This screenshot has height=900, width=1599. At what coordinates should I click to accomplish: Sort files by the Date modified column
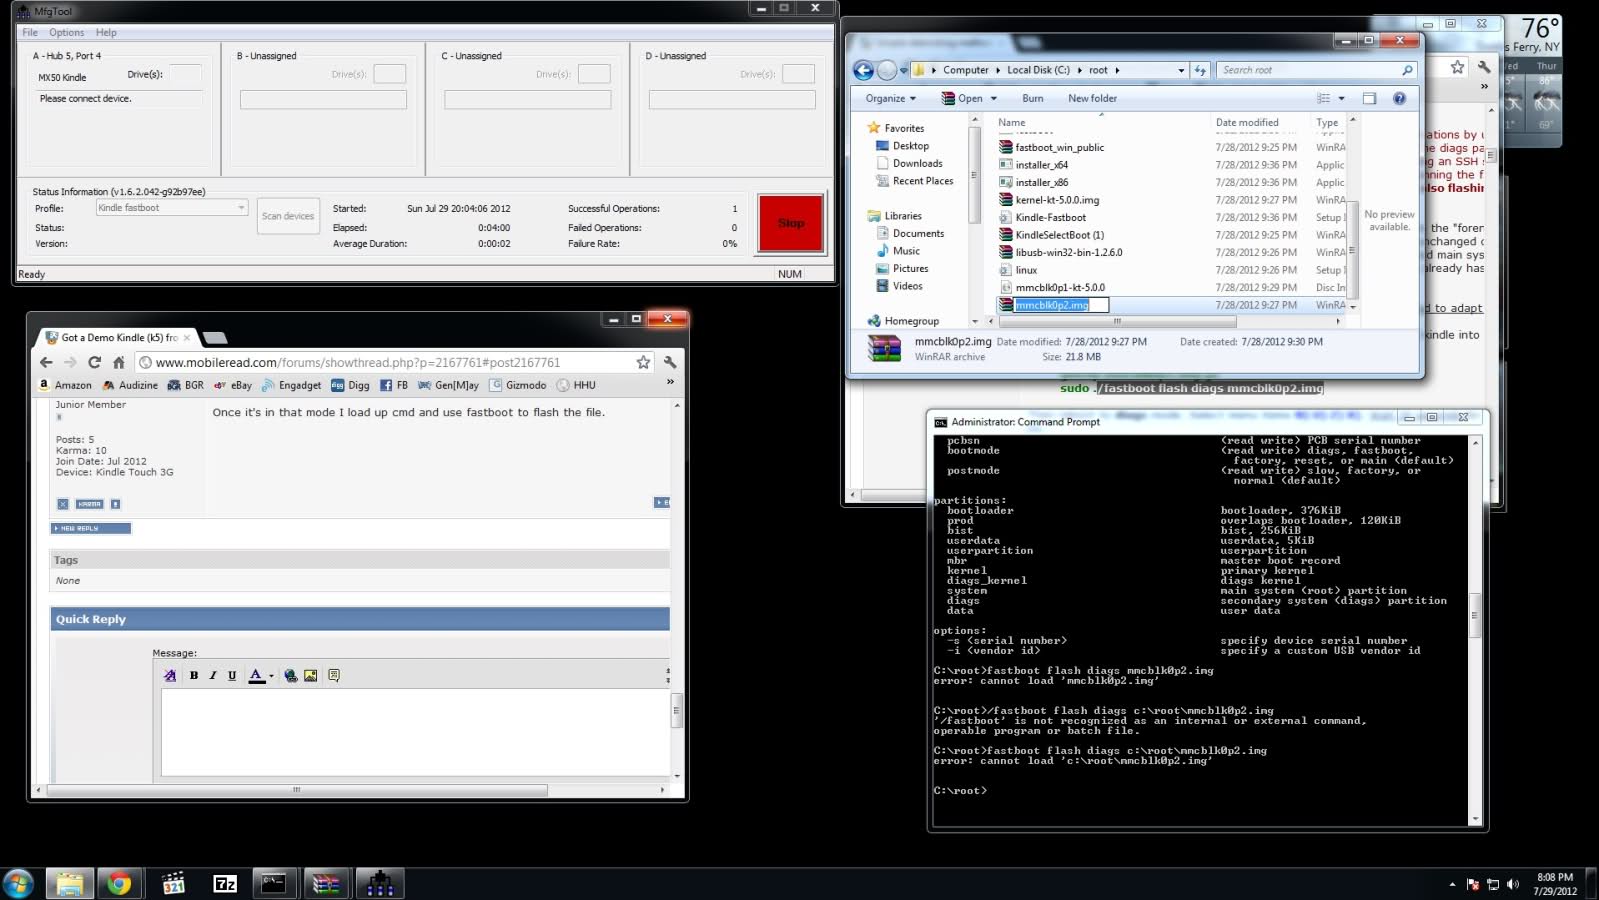click(x=1247, y=122)
